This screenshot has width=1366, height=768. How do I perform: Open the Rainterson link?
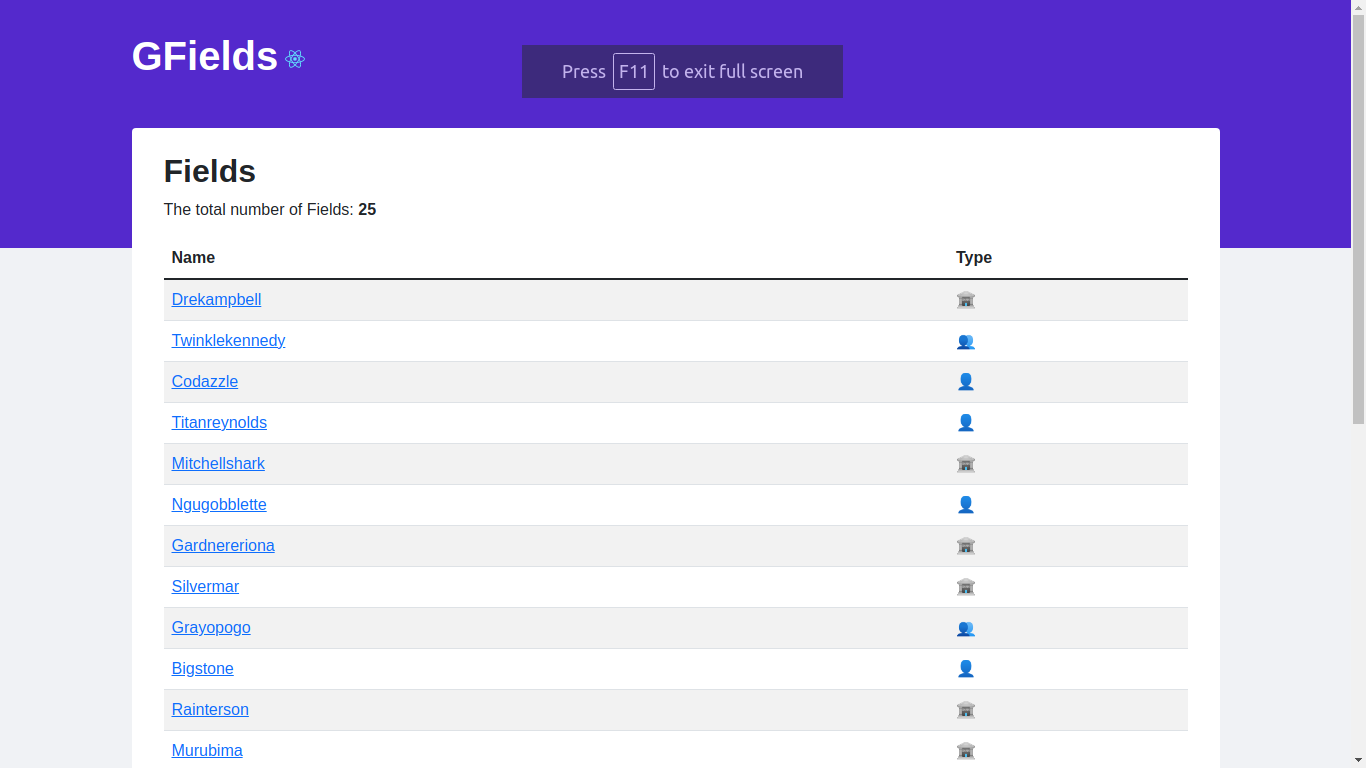click(210, 710)
